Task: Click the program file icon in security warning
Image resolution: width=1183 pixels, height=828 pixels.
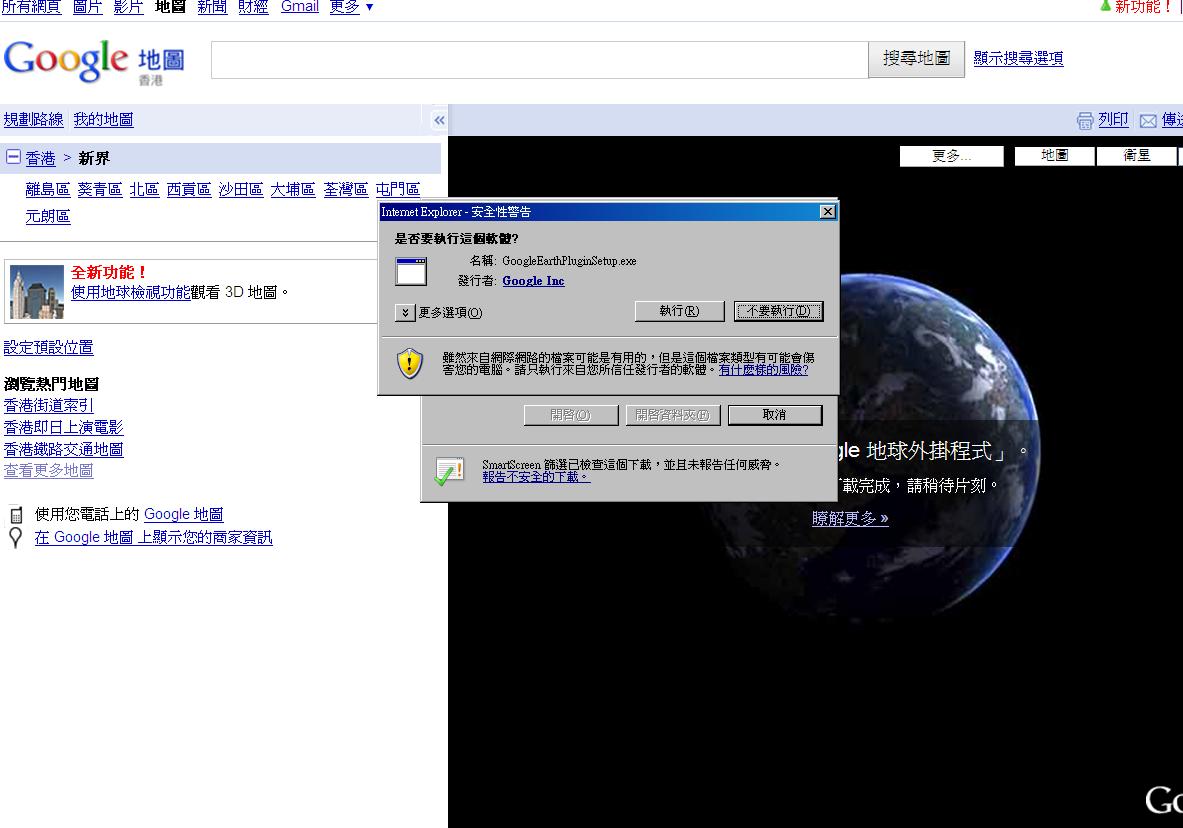Action: 411,272
